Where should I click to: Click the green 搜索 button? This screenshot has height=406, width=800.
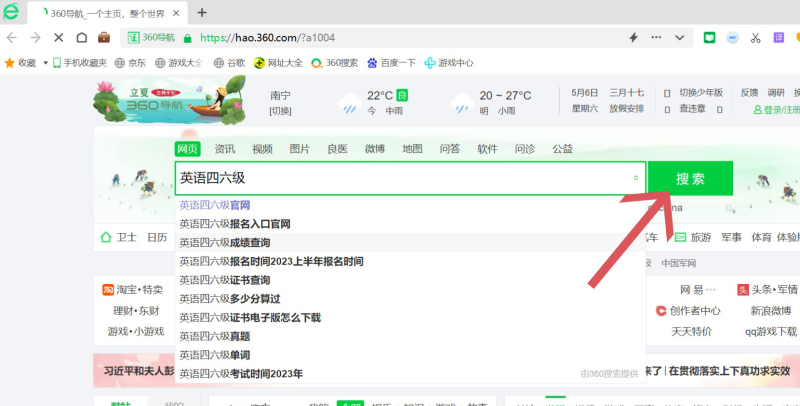tap(690, 179)
